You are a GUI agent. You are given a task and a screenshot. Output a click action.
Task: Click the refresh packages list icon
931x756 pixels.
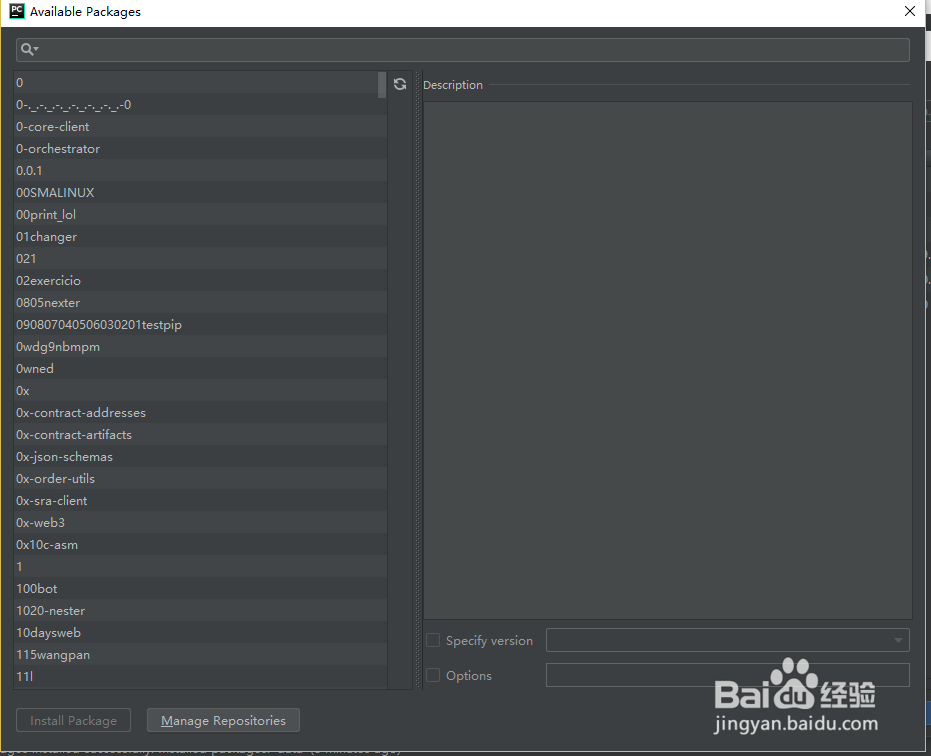coord(400,84)
